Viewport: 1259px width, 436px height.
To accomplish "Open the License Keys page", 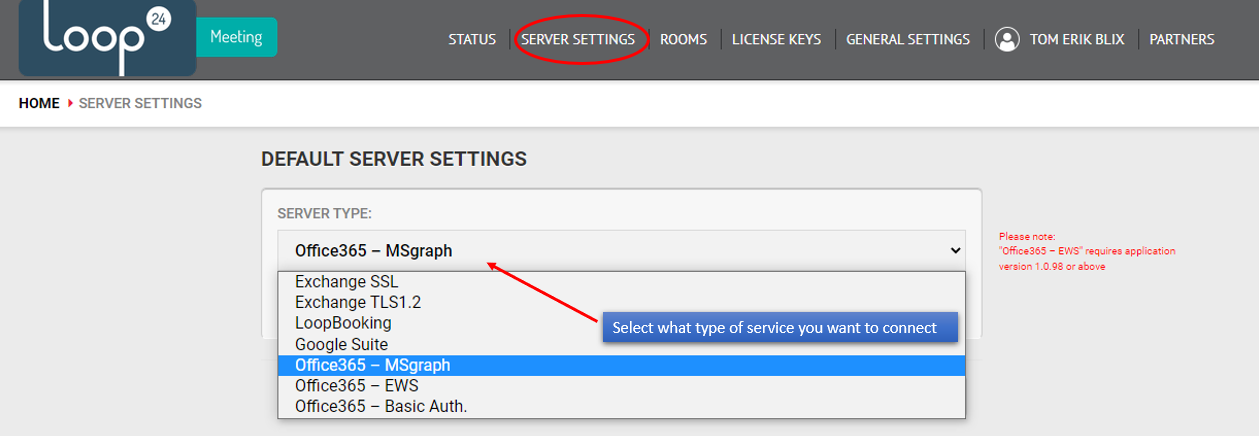I will pos(776,40).
